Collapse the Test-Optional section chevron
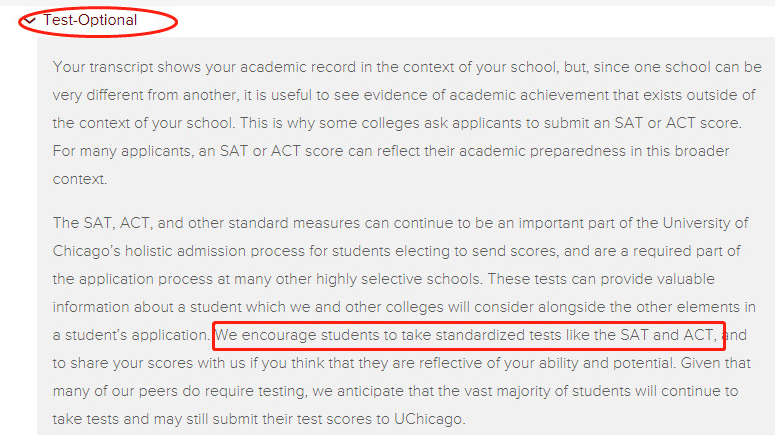The height and width of the screenshot is (435, 775). (x=30, y=21)
